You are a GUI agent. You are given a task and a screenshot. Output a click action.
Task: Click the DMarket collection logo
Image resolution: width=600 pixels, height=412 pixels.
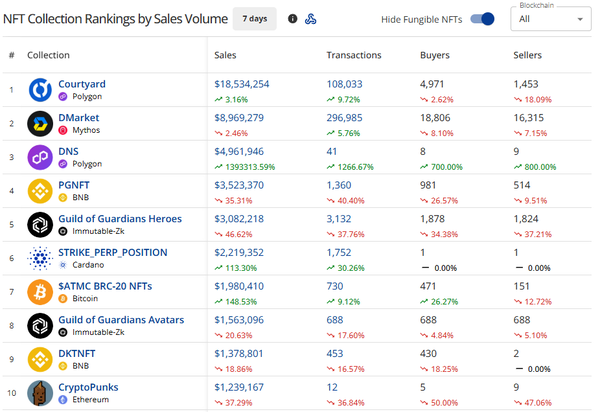[x=40, y=124]
